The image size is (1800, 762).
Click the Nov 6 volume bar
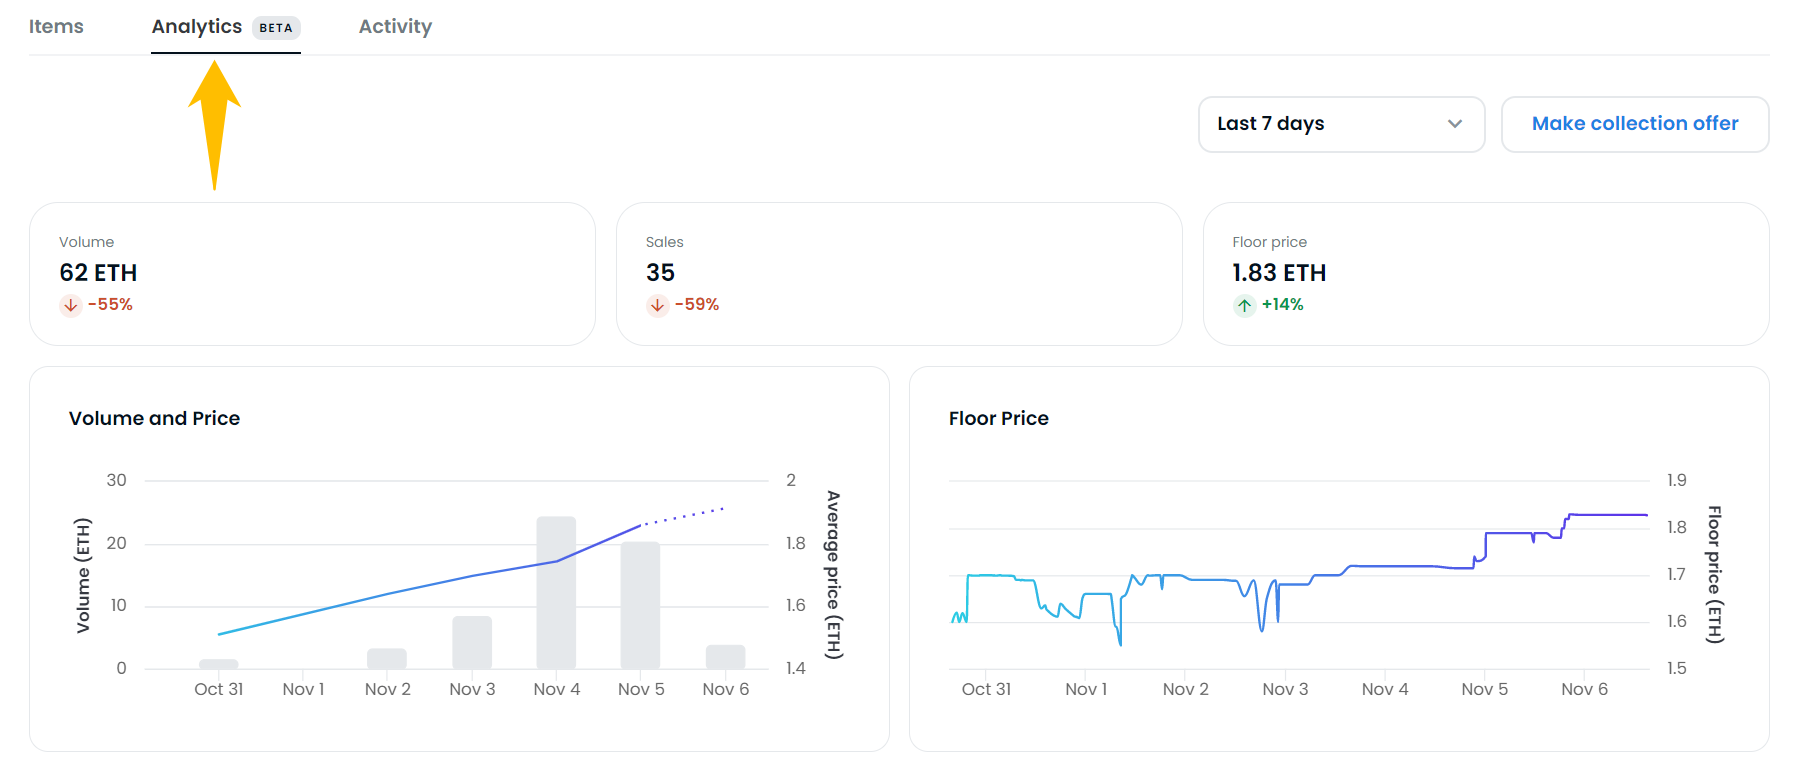[x=725, y=657]
